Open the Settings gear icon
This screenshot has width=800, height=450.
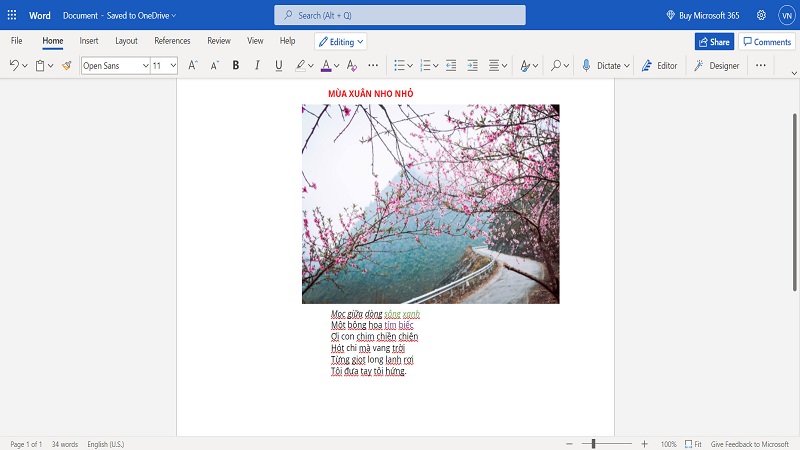(x=761, y=15)
